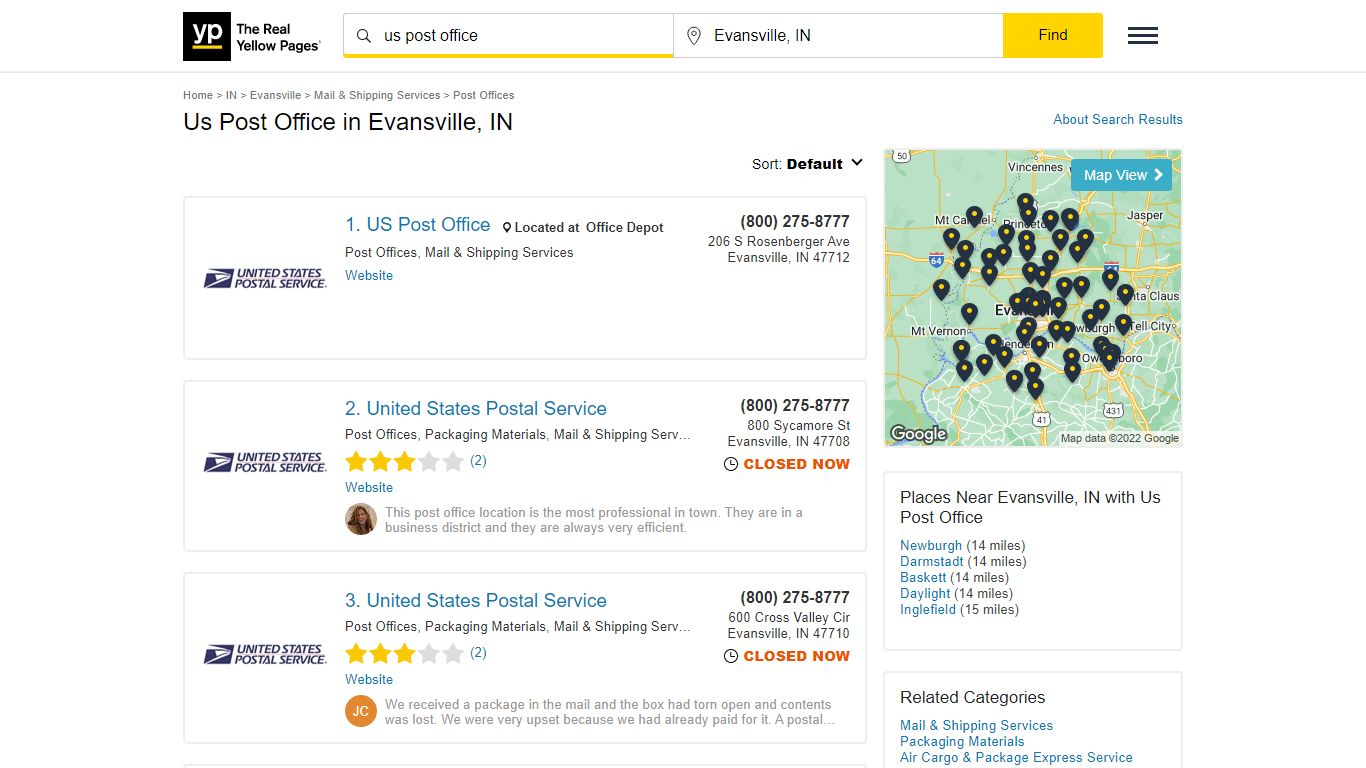Open Newburgh nearby place link
Image resolution: width=1366 pixels, height=768 pixels.
tap(931, 546)
